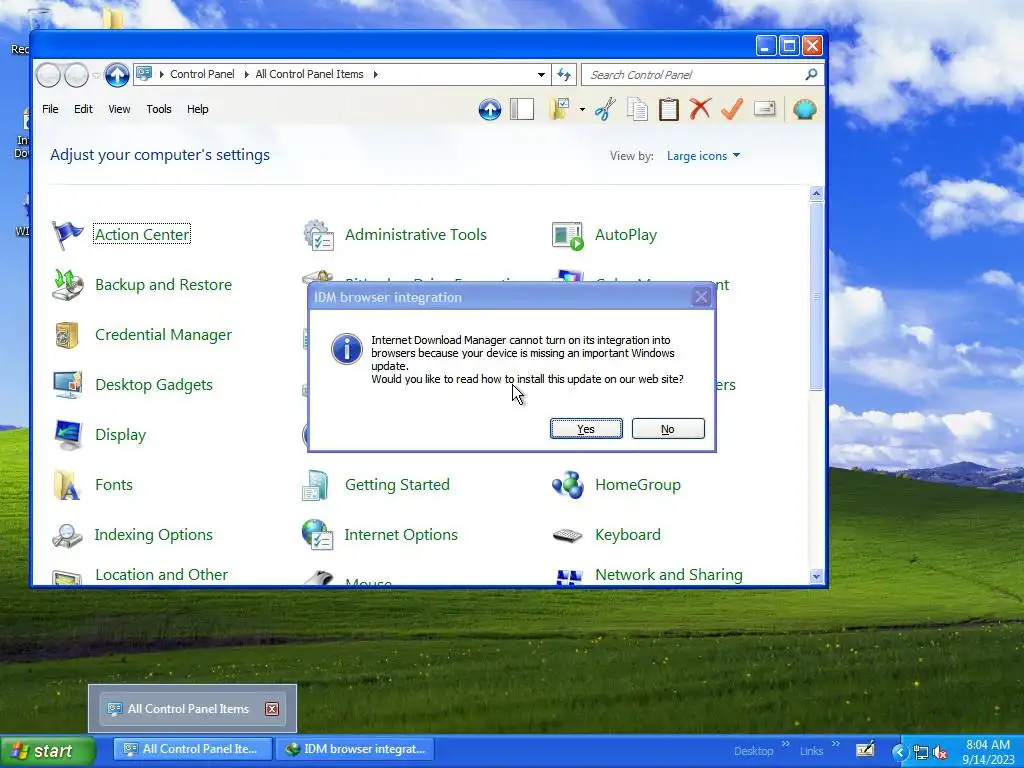Viewport: 1024px width, 768px height.
Task: Expand the Links toolbar chevron on taskbar
Action: [836, 744]
